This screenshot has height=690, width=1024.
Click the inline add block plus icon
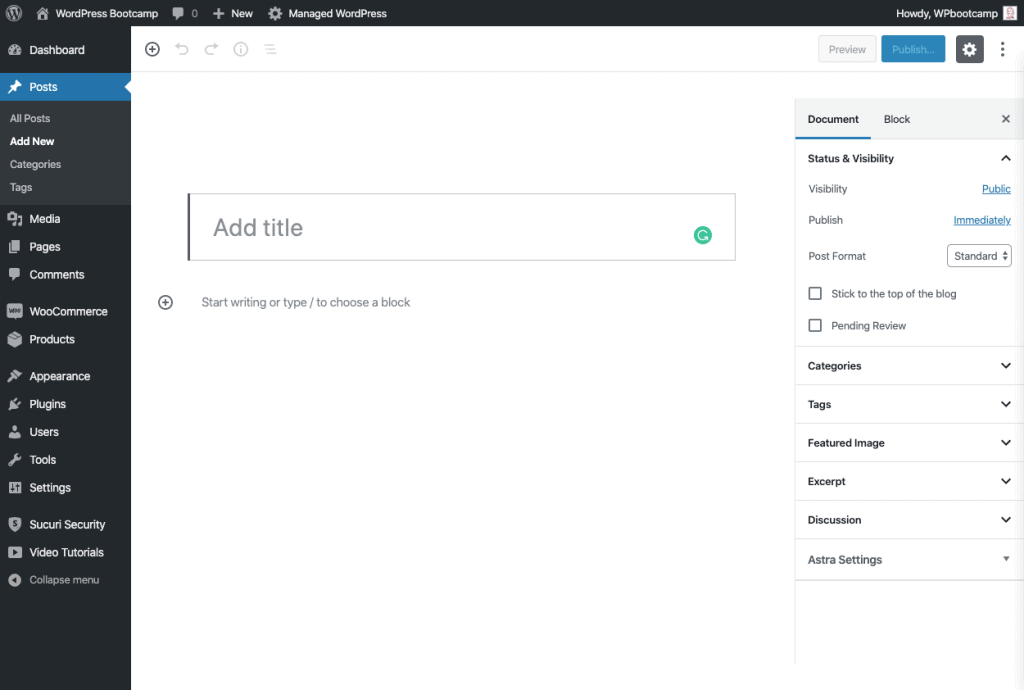(x=165, y=302)
